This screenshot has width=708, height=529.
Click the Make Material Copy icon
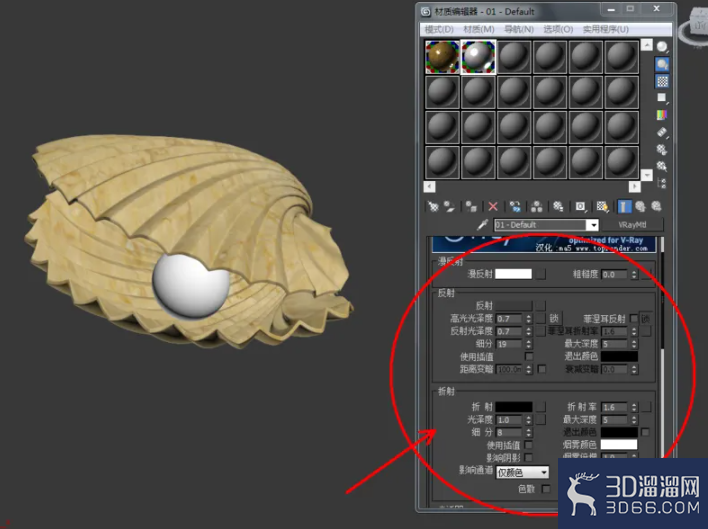[515, 207]
